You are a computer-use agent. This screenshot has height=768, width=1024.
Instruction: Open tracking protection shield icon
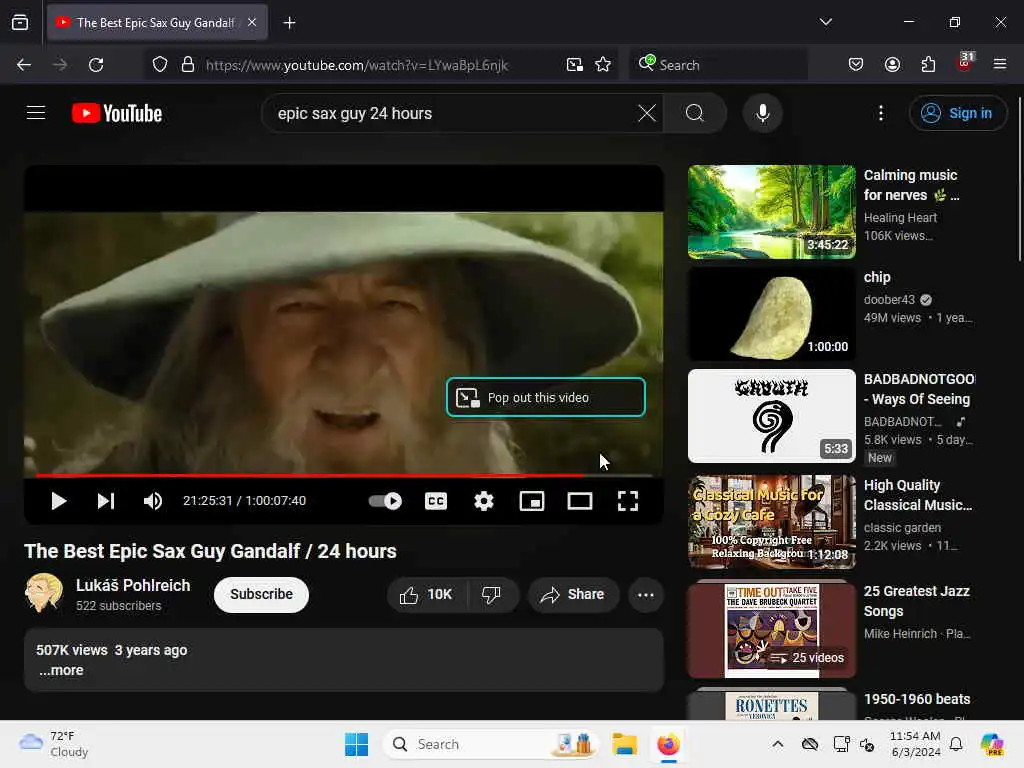(160, 65)
